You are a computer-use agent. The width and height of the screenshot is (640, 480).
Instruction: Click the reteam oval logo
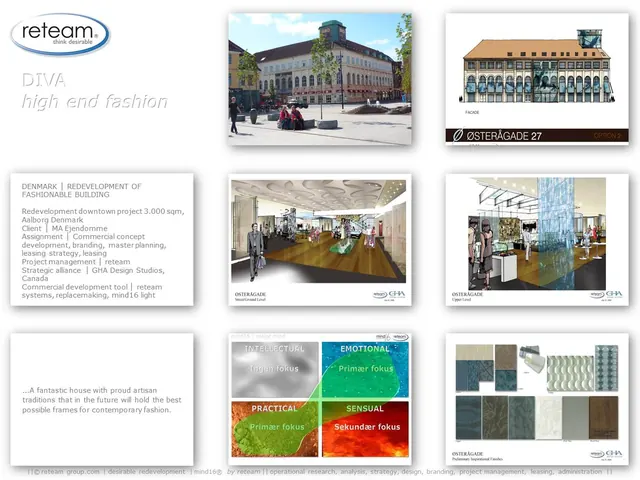[60, 34]
